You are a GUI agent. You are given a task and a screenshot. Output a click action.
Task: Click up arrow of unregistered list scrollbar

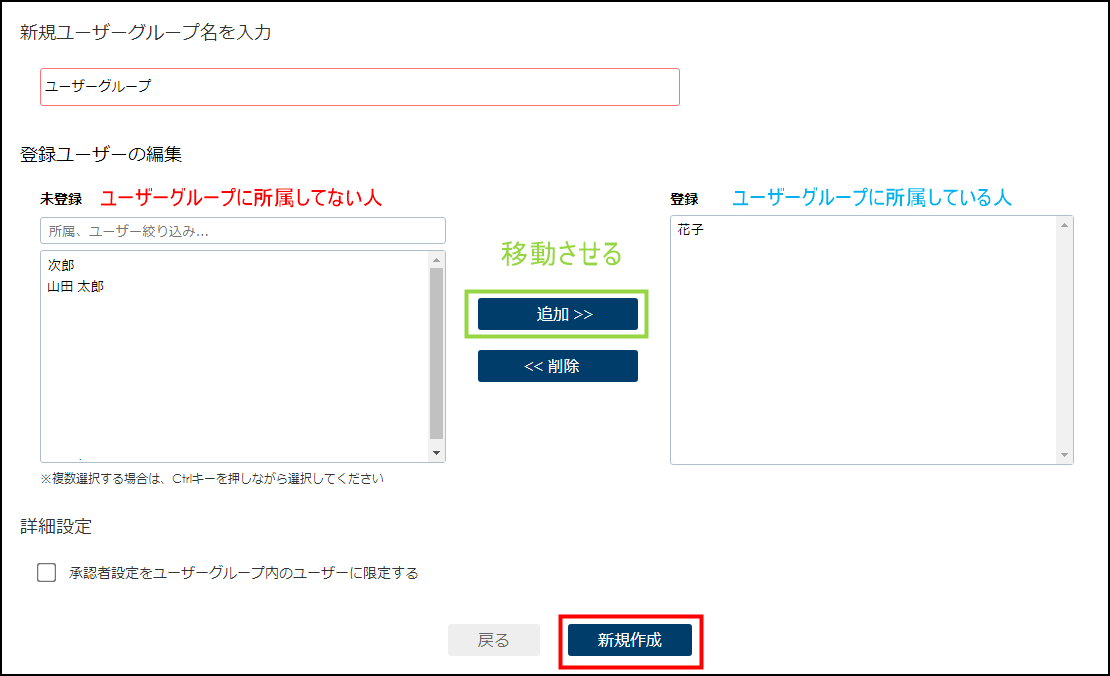click(436, 260)
